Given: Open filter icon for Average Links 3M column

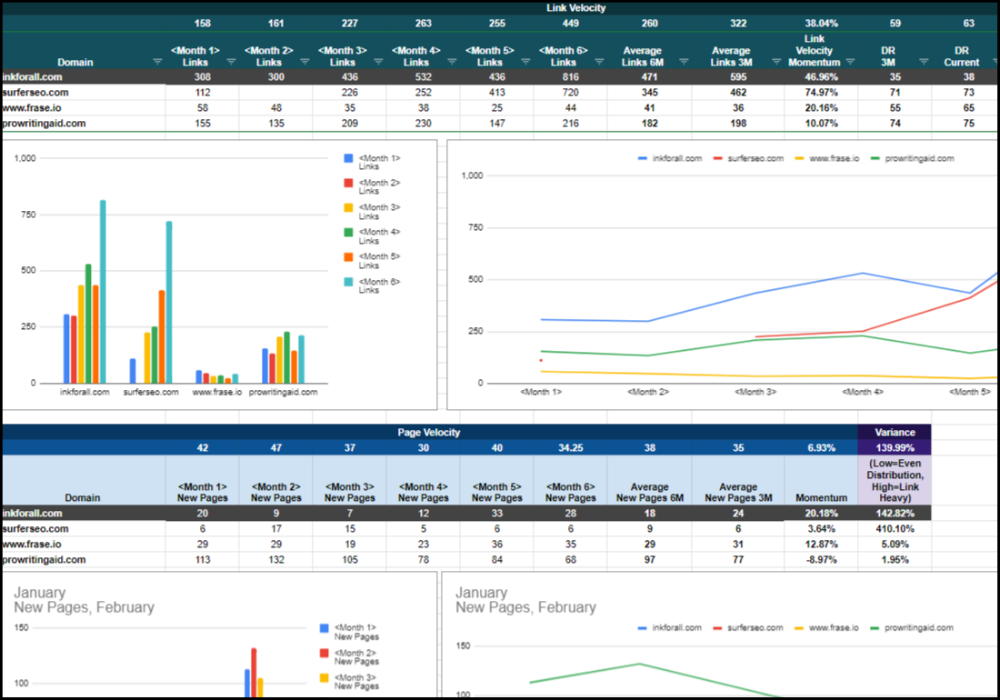Looking at the screenshot, I should tap(776, 62).
